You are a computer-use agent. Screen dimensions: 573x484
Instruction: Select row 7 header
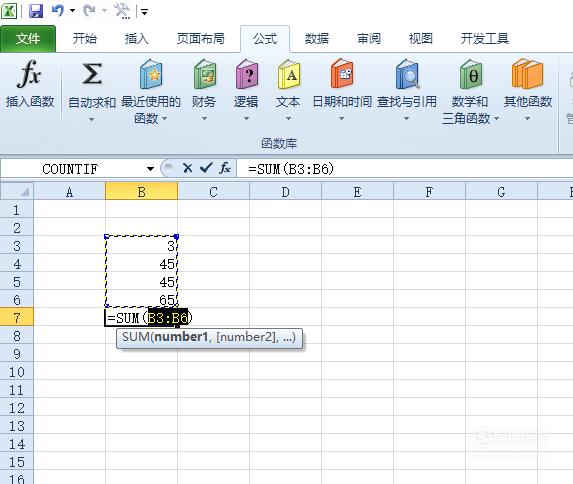[17, 317]
